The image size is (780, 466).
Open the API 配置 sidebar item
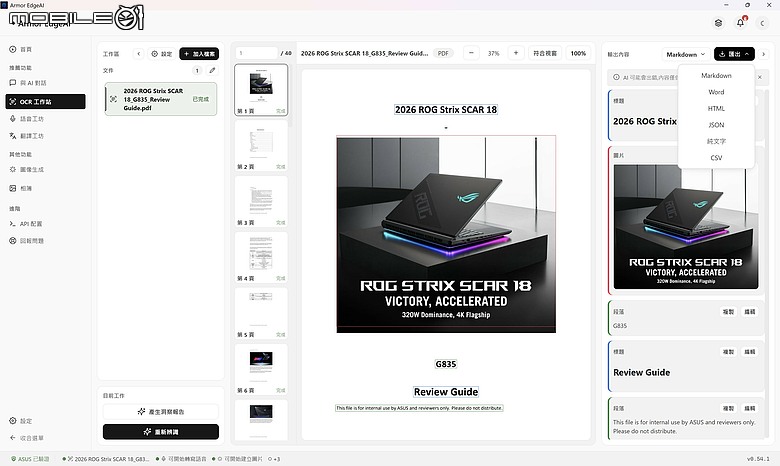coord(26,224)
